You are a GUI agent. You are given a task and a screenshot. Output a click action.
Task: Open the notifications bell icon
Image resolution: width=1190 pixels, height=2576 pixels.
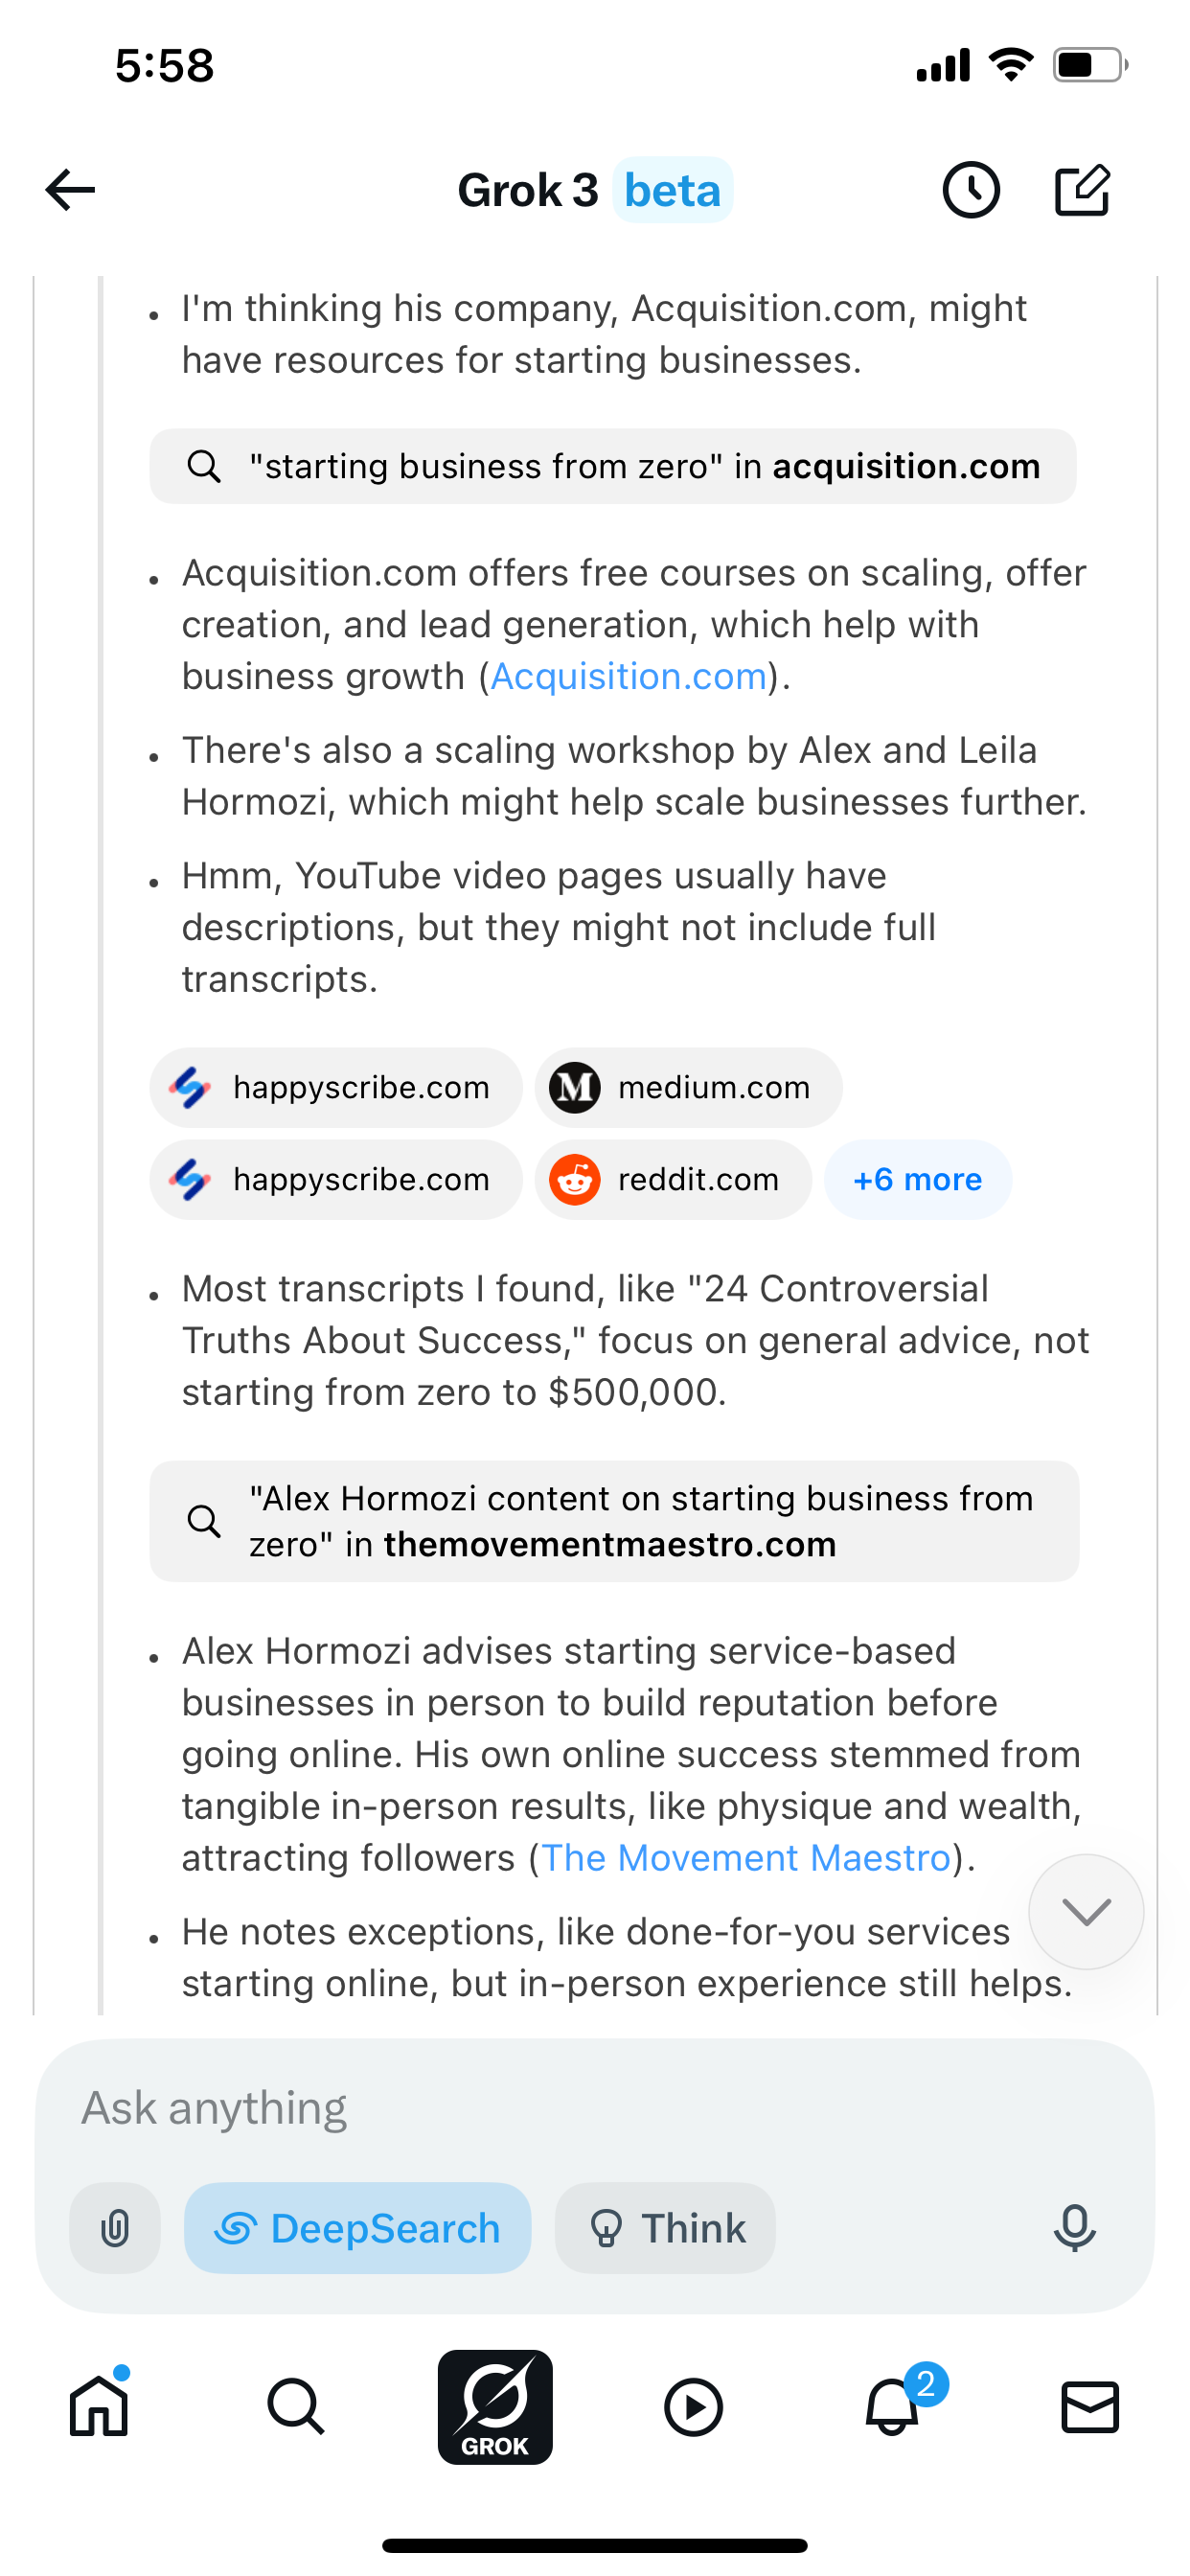pyautogui.click(x=892, y=2406)
